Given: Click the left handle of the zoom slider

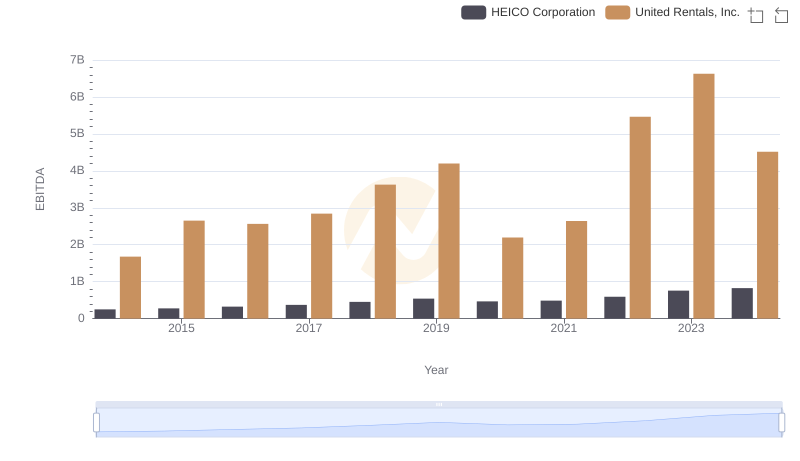Looking at the screenshot, I should coord(96,423).
